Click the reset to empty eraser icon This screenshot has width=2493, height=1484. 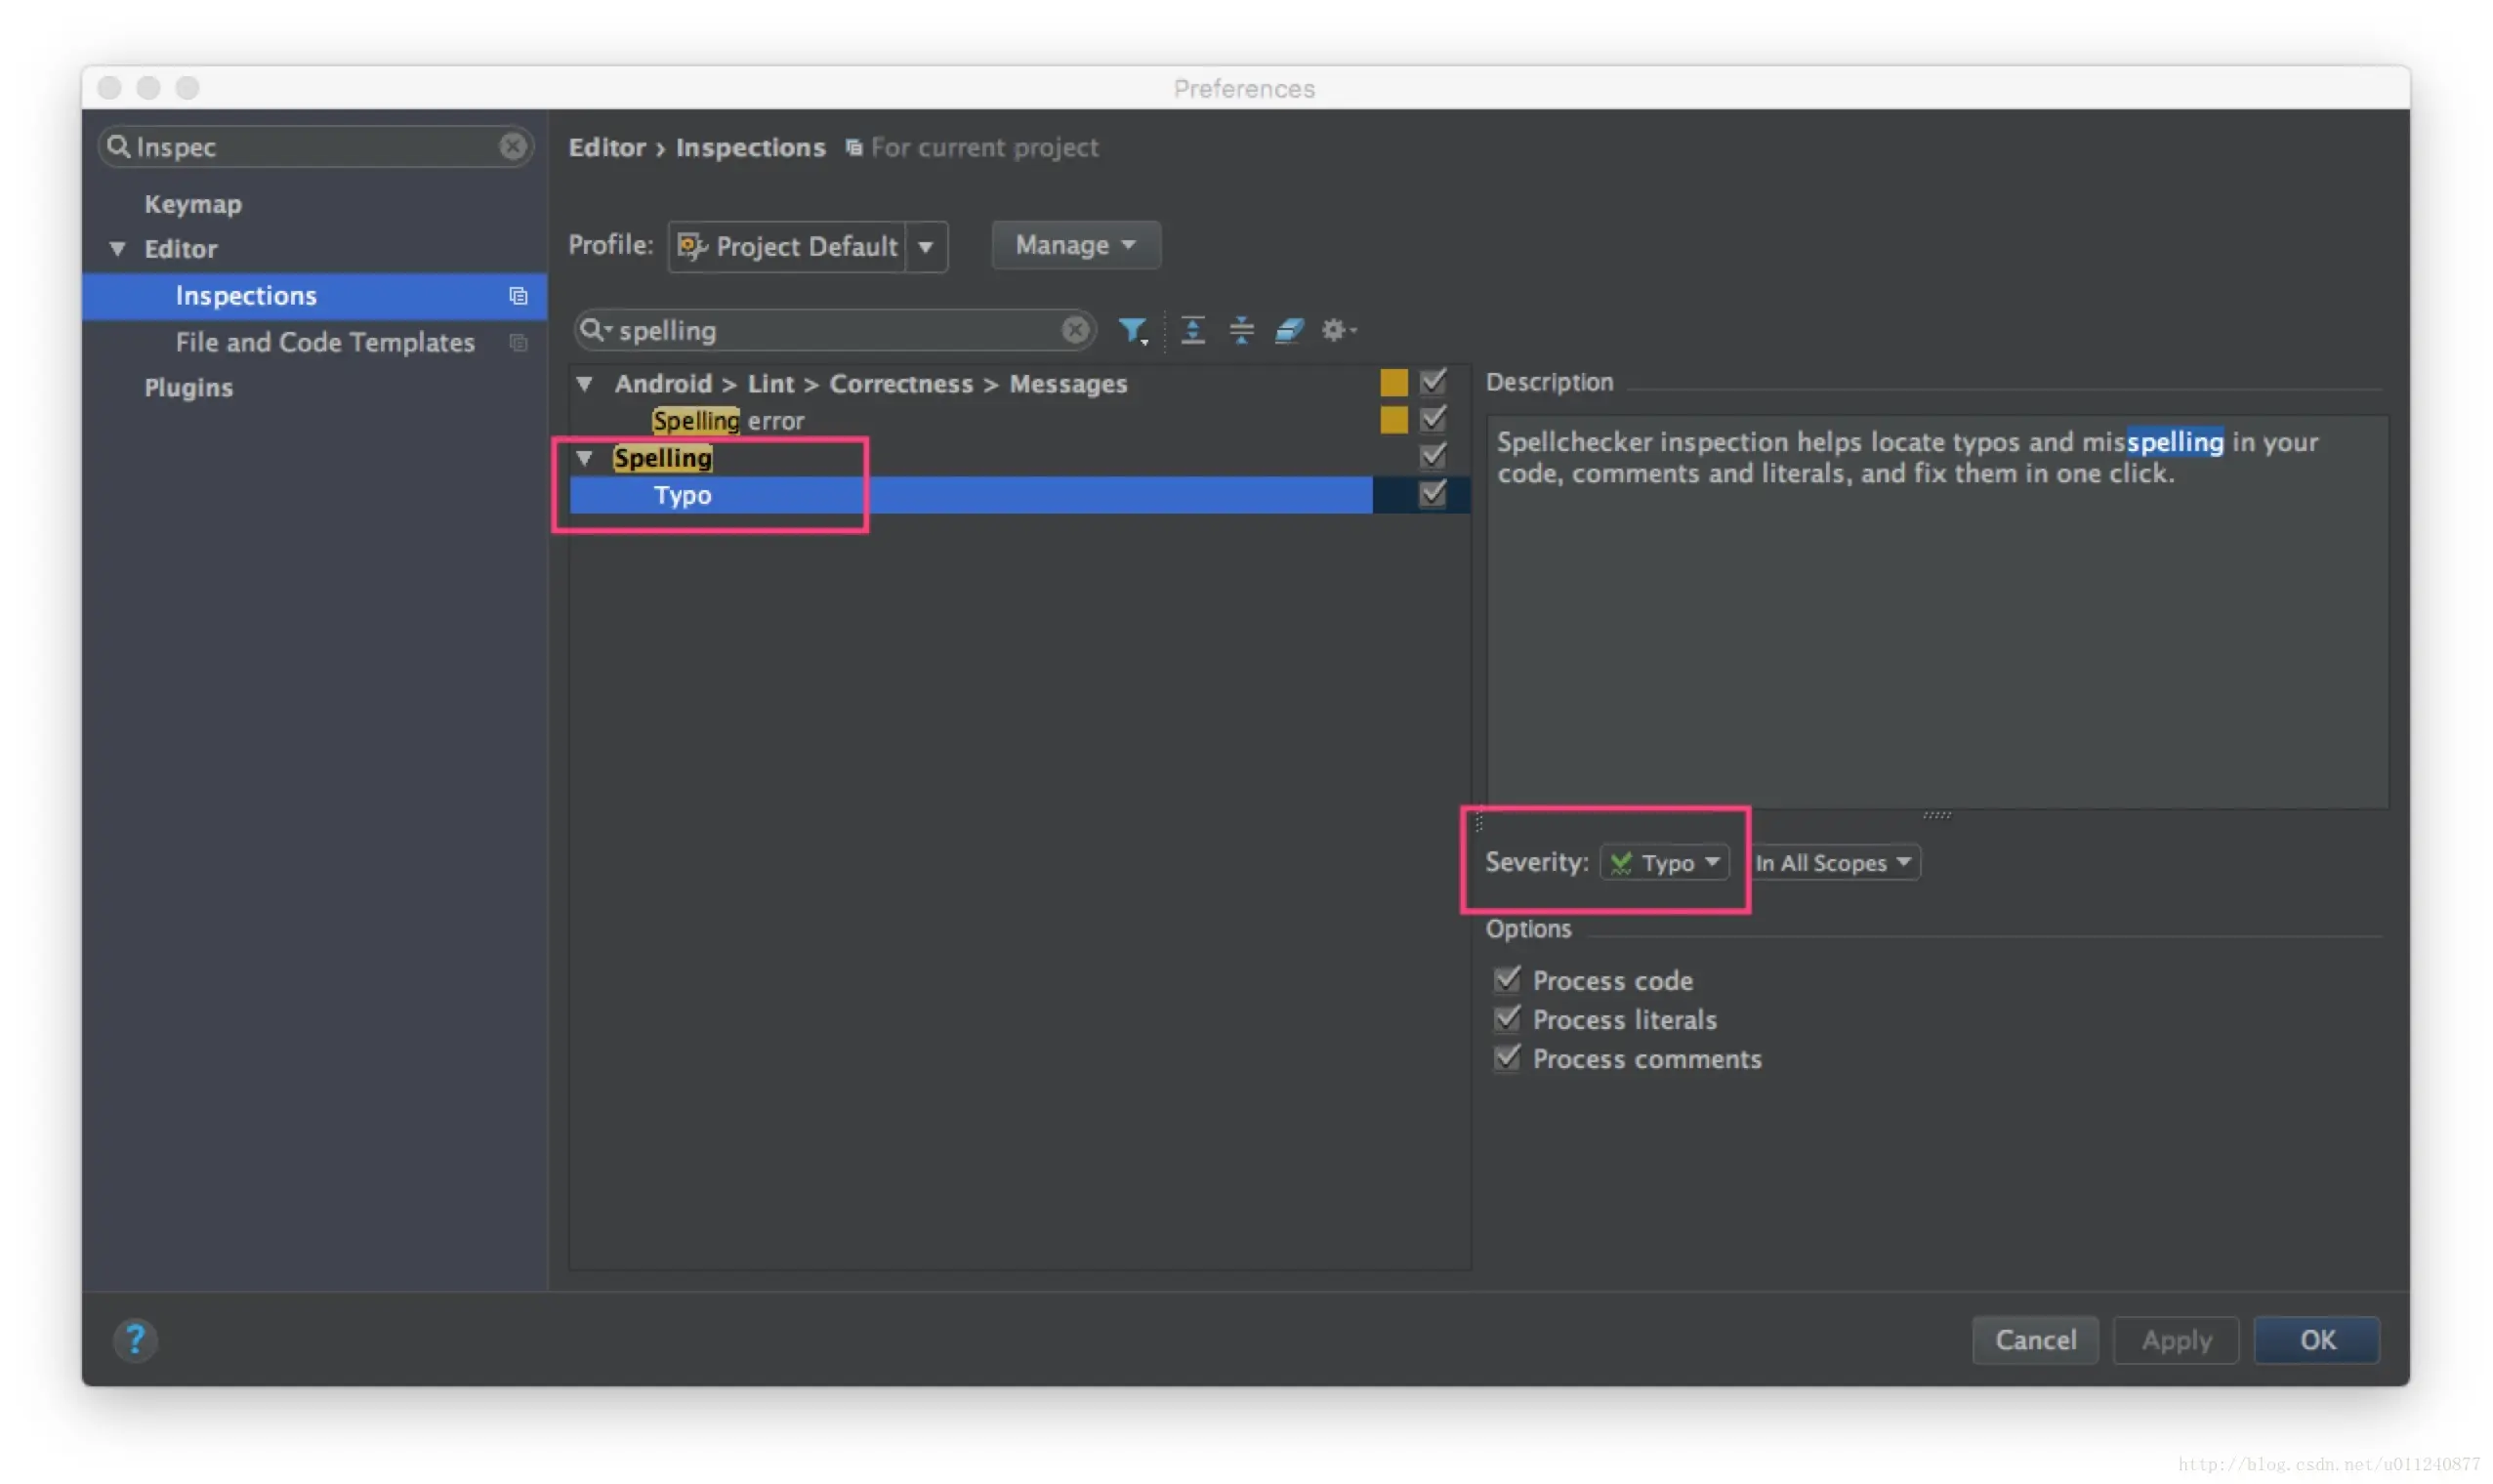click(1289, 330)
